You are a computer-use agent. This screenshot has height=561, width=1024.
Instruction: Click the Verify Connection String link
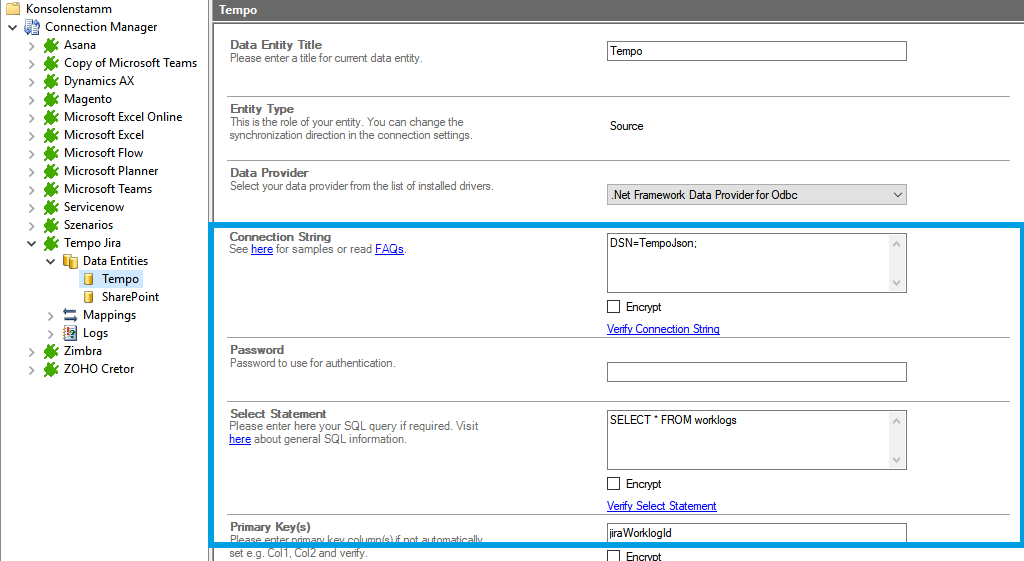tap(663, 329)
